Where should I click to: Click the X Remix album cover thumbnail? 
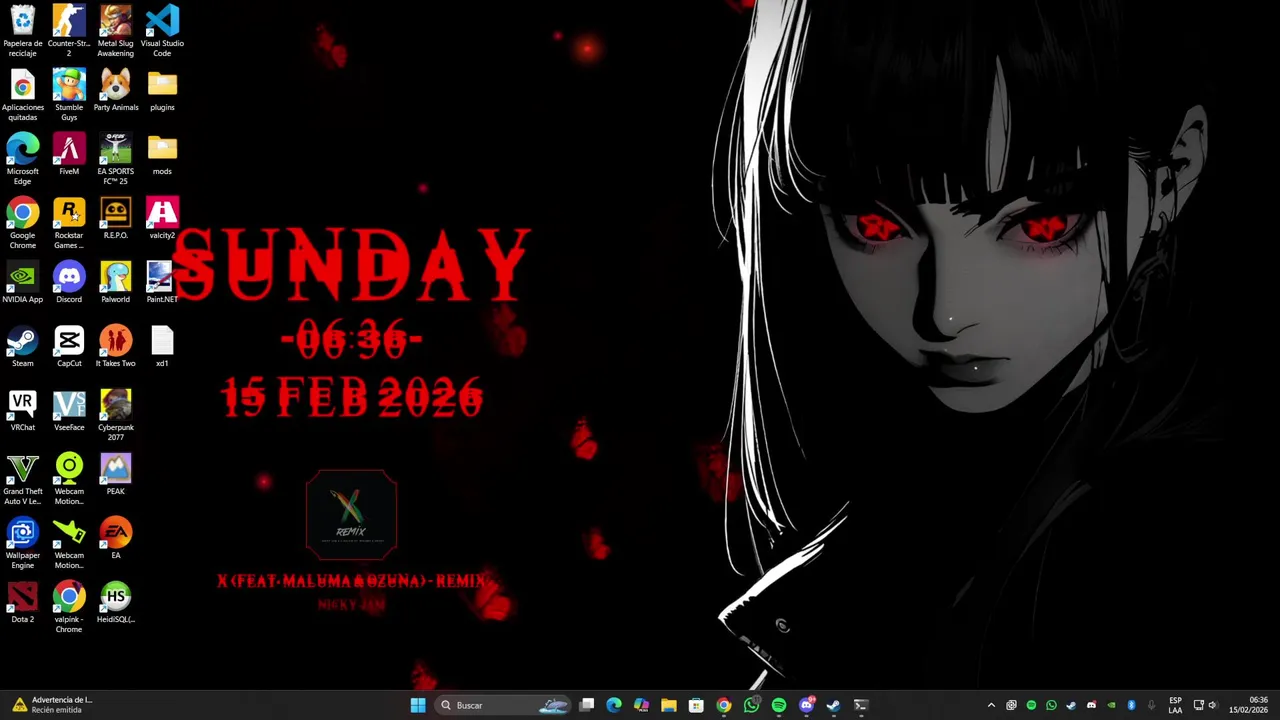click(x=351, y=514)
